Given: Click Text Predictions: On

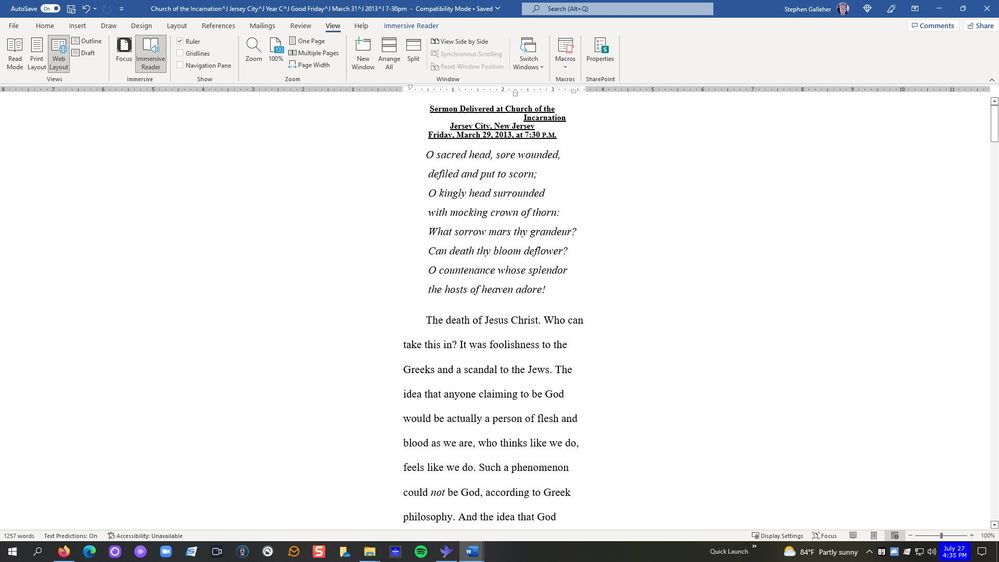Looking at the screenshot, I should (x=71, y=536).
